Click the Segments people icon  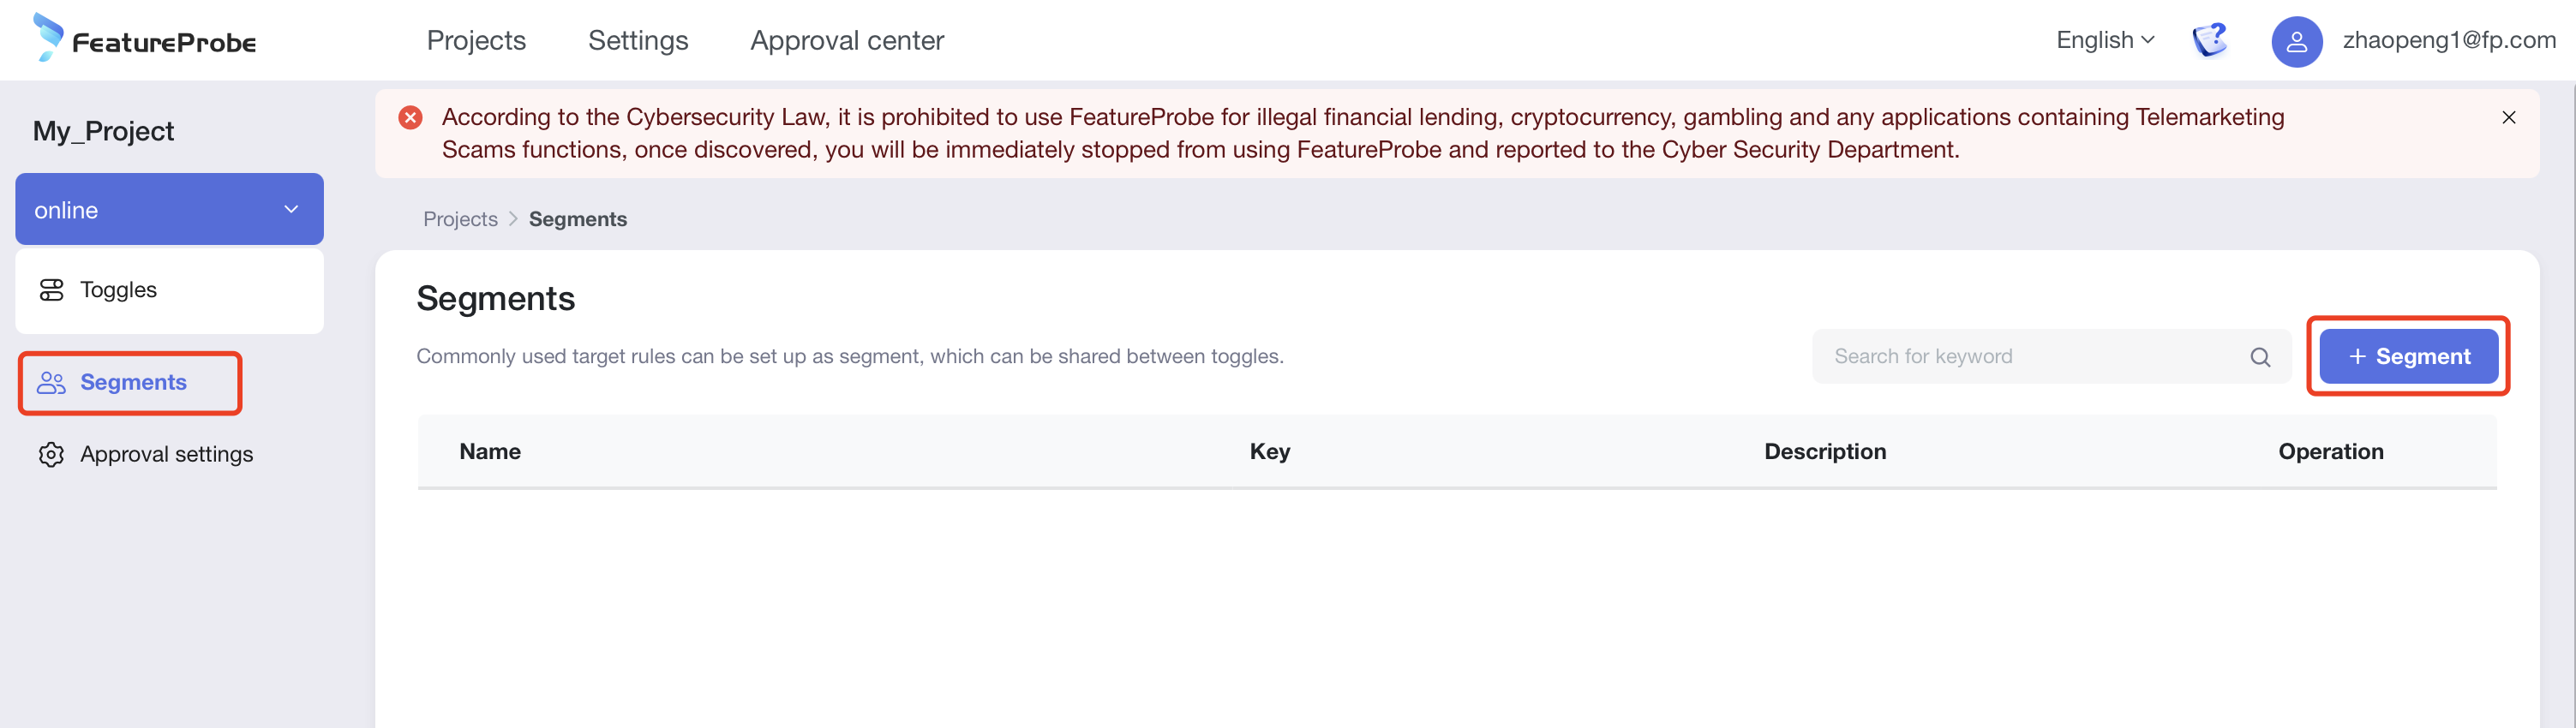click(x=51, y=383)
